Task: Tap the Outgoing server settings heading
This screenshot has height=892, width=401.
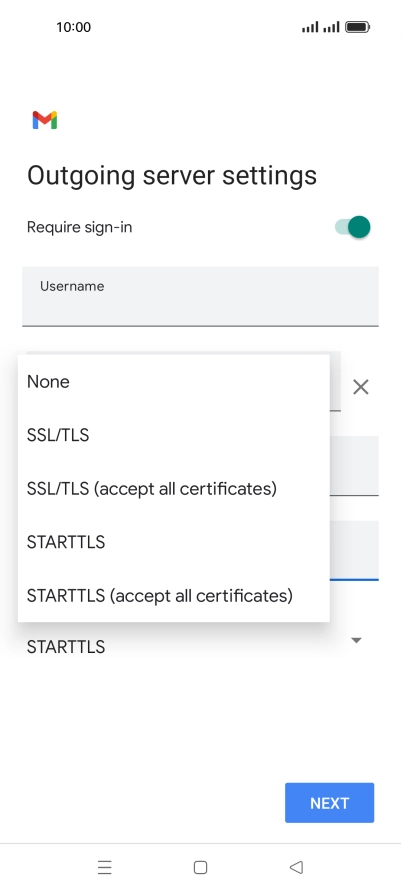Action: pyautogui.click(x=172, y=175)
